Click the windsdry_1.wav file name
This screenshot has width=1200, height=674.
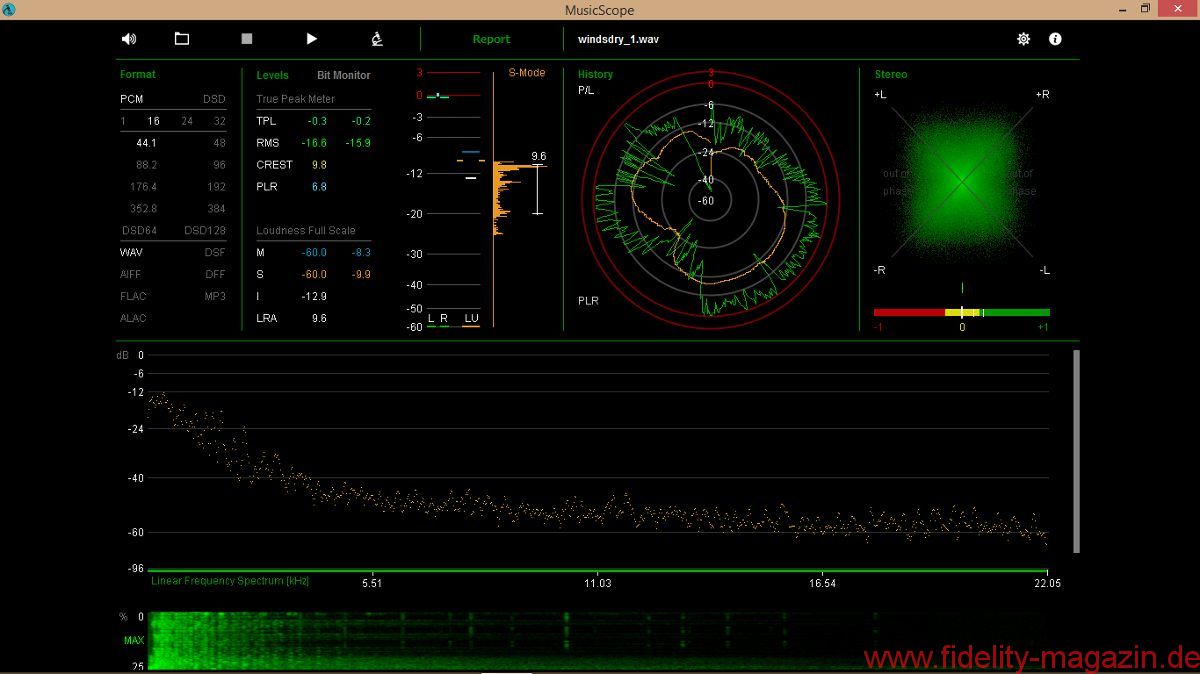click(618, 40)
